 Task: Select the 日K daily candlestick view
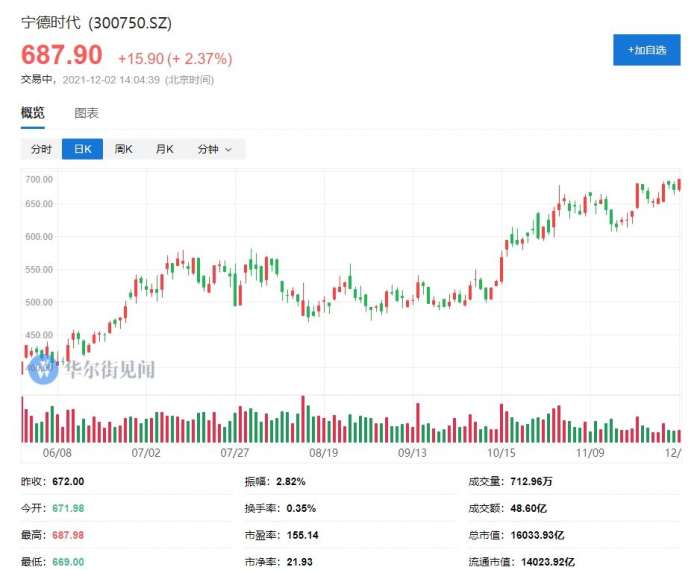pyautogui.click(x=82, y=149)
